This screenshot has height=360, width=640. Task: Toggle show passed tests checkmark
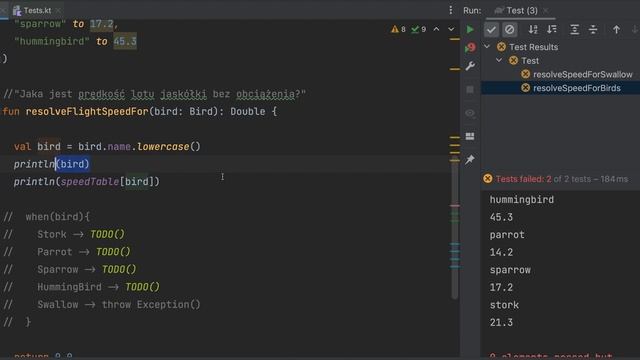tap(491, 29)
